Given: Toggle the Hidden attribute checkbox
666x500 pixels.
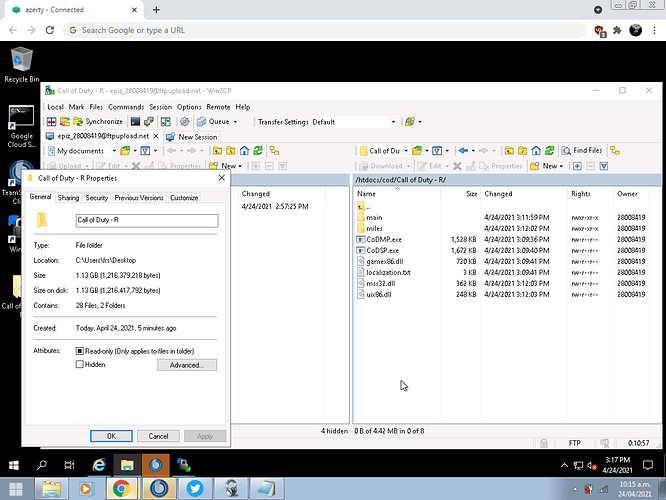Looking at the screenshot, I should [79, 364].
